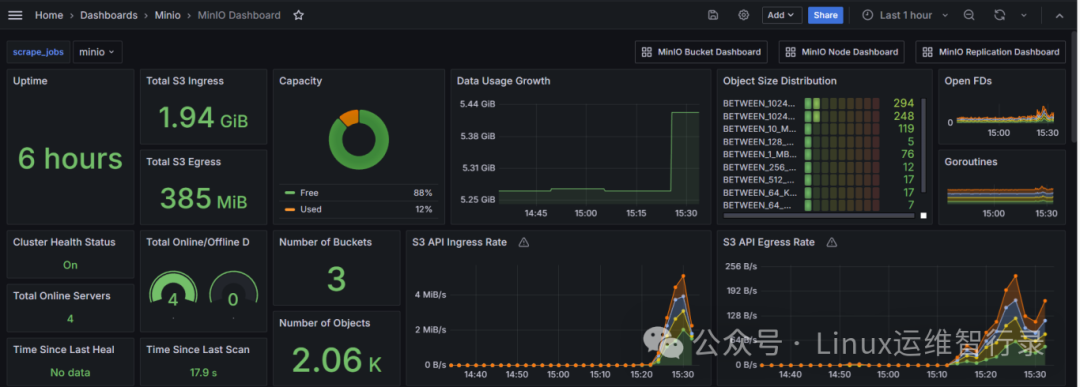The width and height of the screenshot is (1080, 387).
Task: Open the Last 1 hour time picker
Action: coord(905,15)
